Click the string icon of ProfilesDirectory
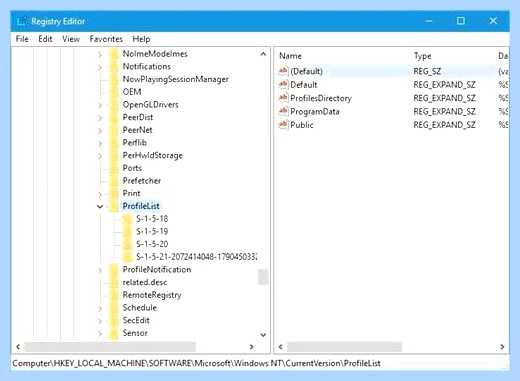Viewport: 520px width, 381px height. [x=283, y=98]
